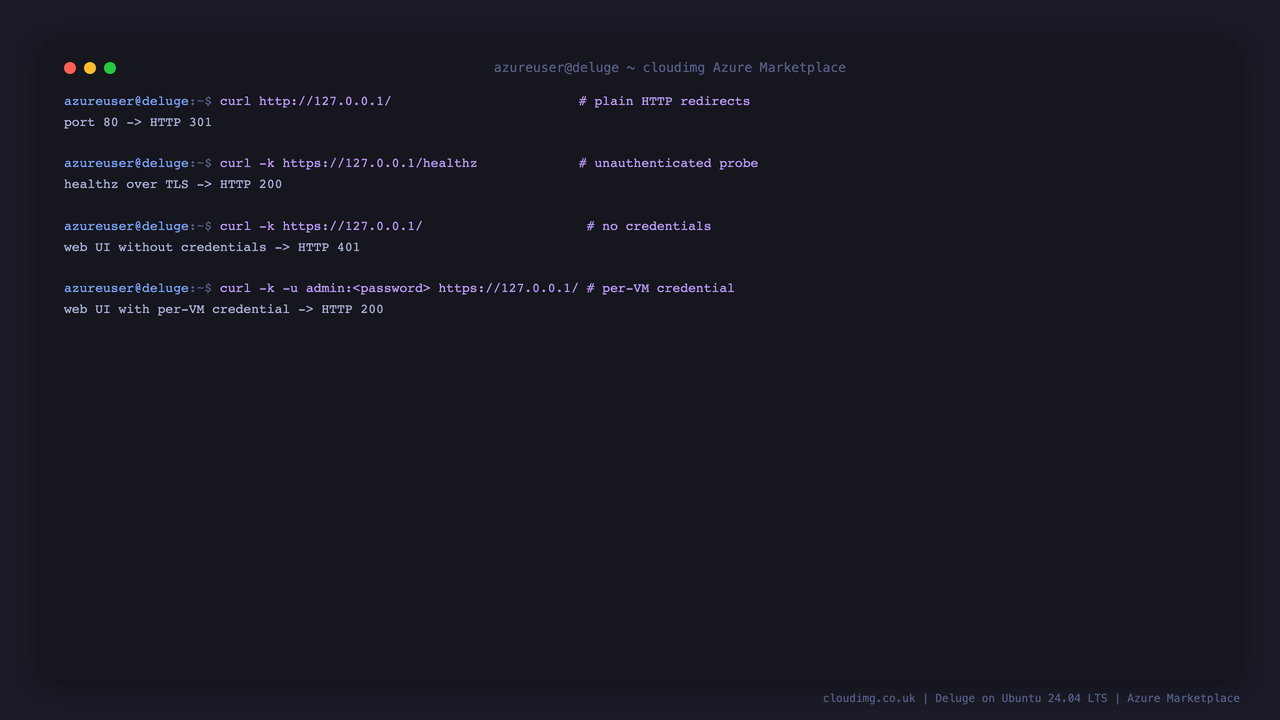Click the command 'curl -k -u admin:<password> https://127.0.0.1/'
Viewport: 1280px width, 720px height.
(x=399, y=288)
